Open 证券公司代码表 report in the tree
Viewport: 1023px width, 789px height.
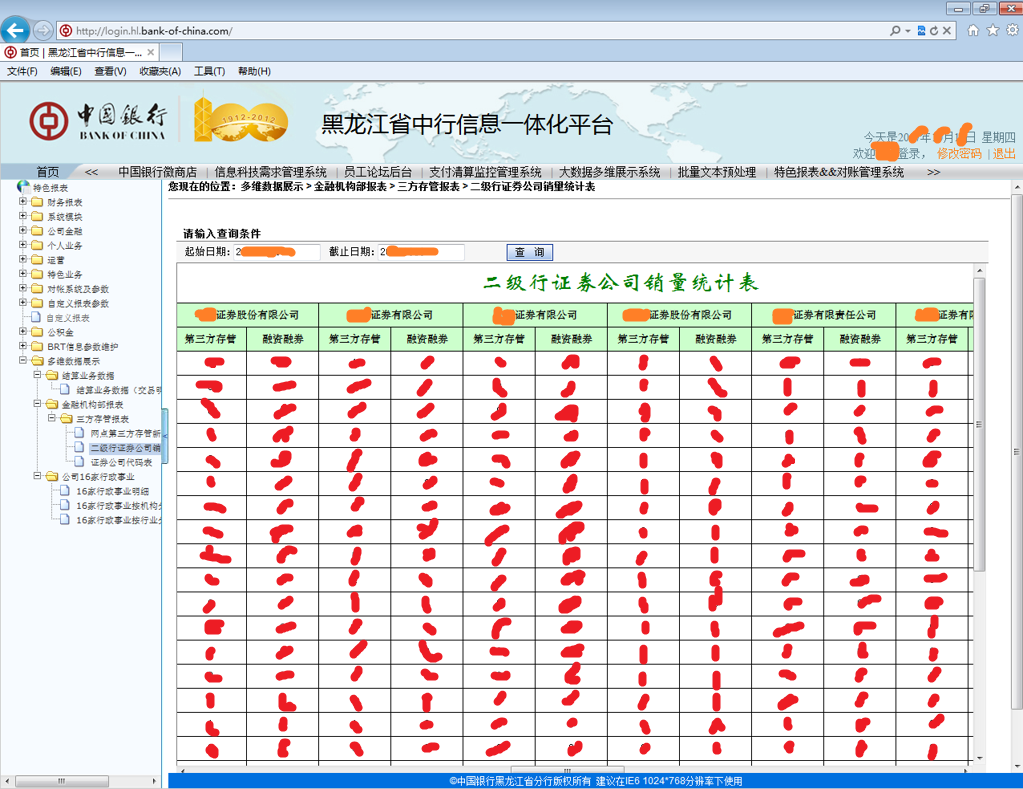click(x=120, y=463)
